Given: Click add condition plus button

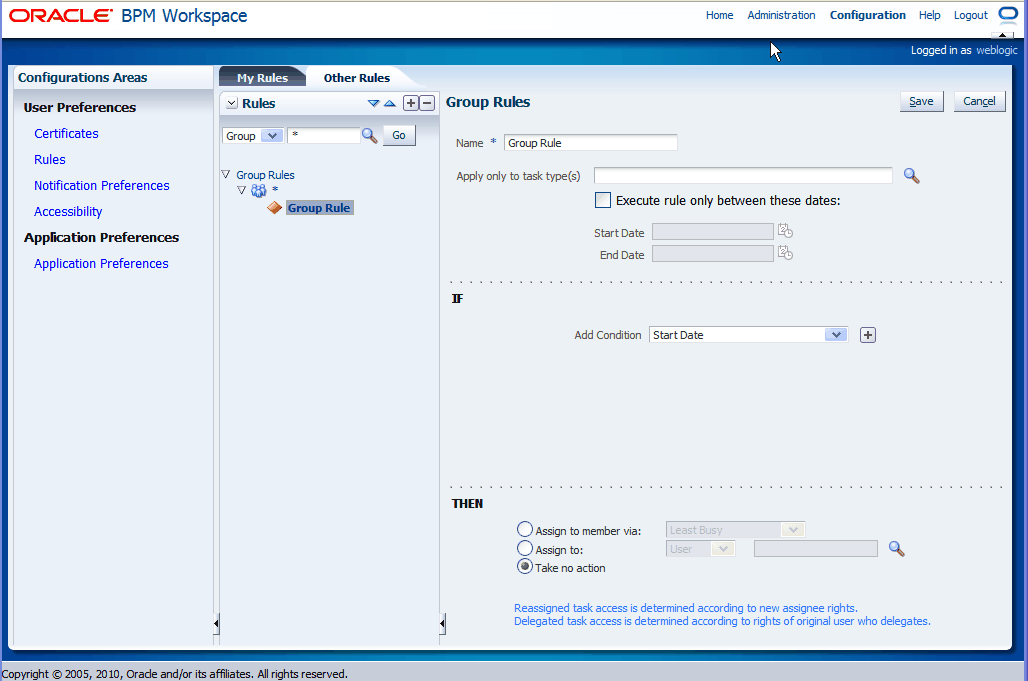Looking at the screenshot, I should (x=867, y=335).
